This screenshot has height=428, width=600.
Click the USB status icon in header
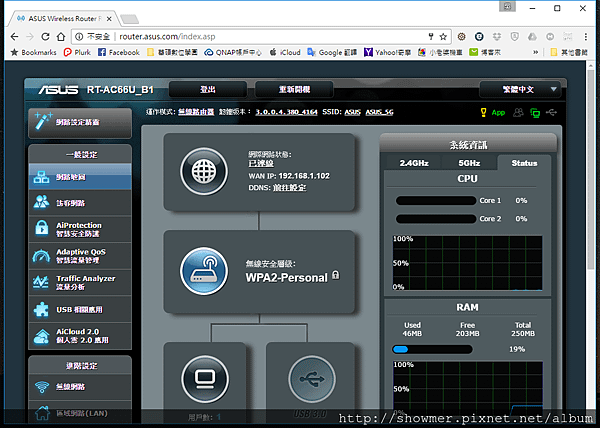click(x=551, y=112)
